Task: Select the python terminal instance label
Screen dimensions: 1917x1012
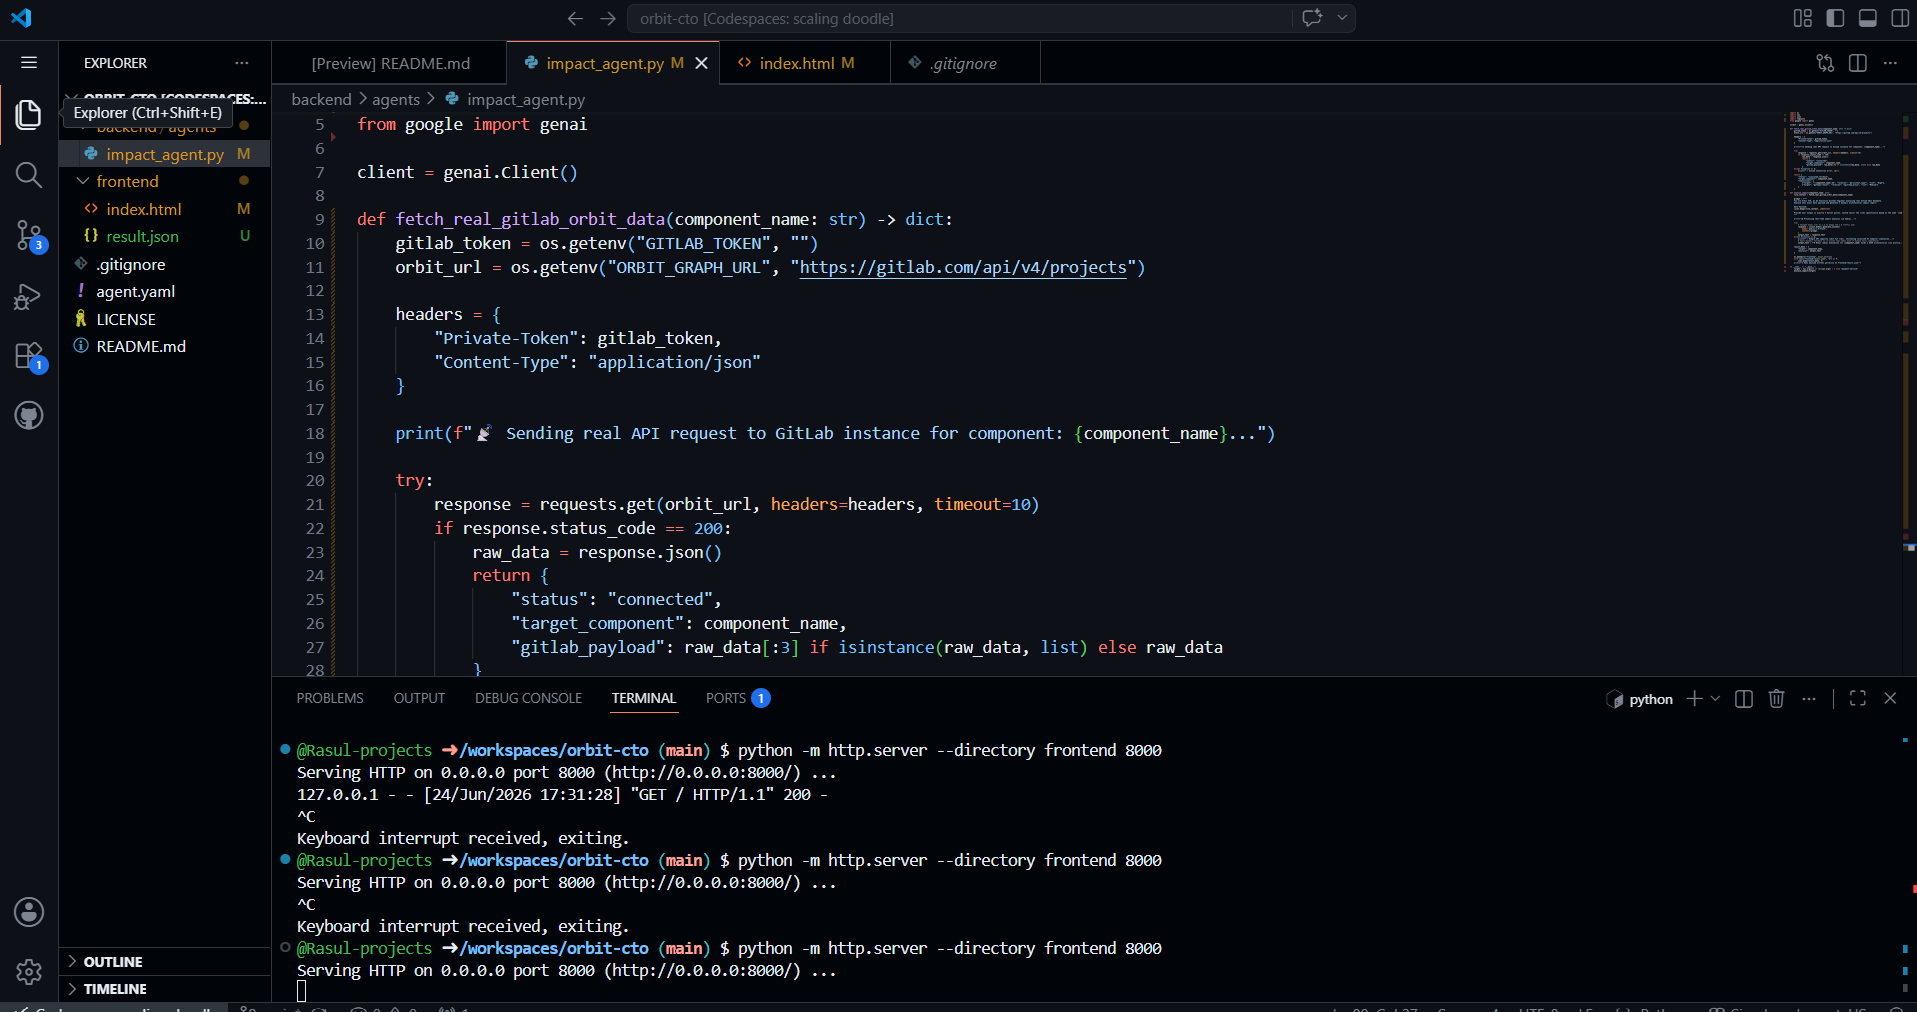Action: click(x=1640, y=699)
